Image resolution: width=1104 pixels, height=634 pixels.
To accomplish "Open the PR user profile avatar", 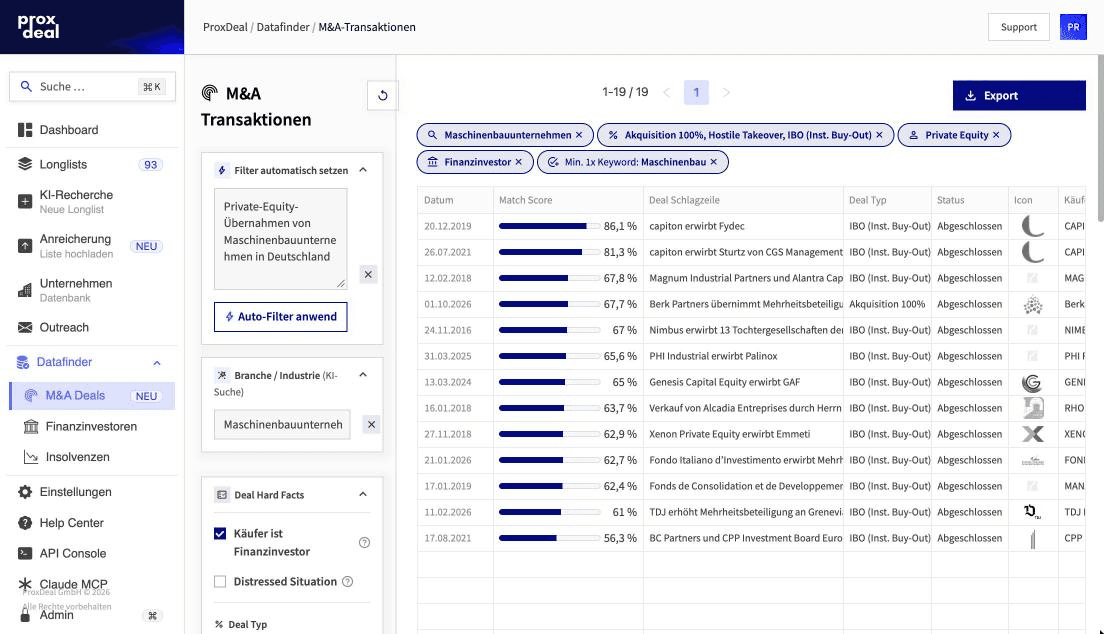I will tap(1073, 27).
